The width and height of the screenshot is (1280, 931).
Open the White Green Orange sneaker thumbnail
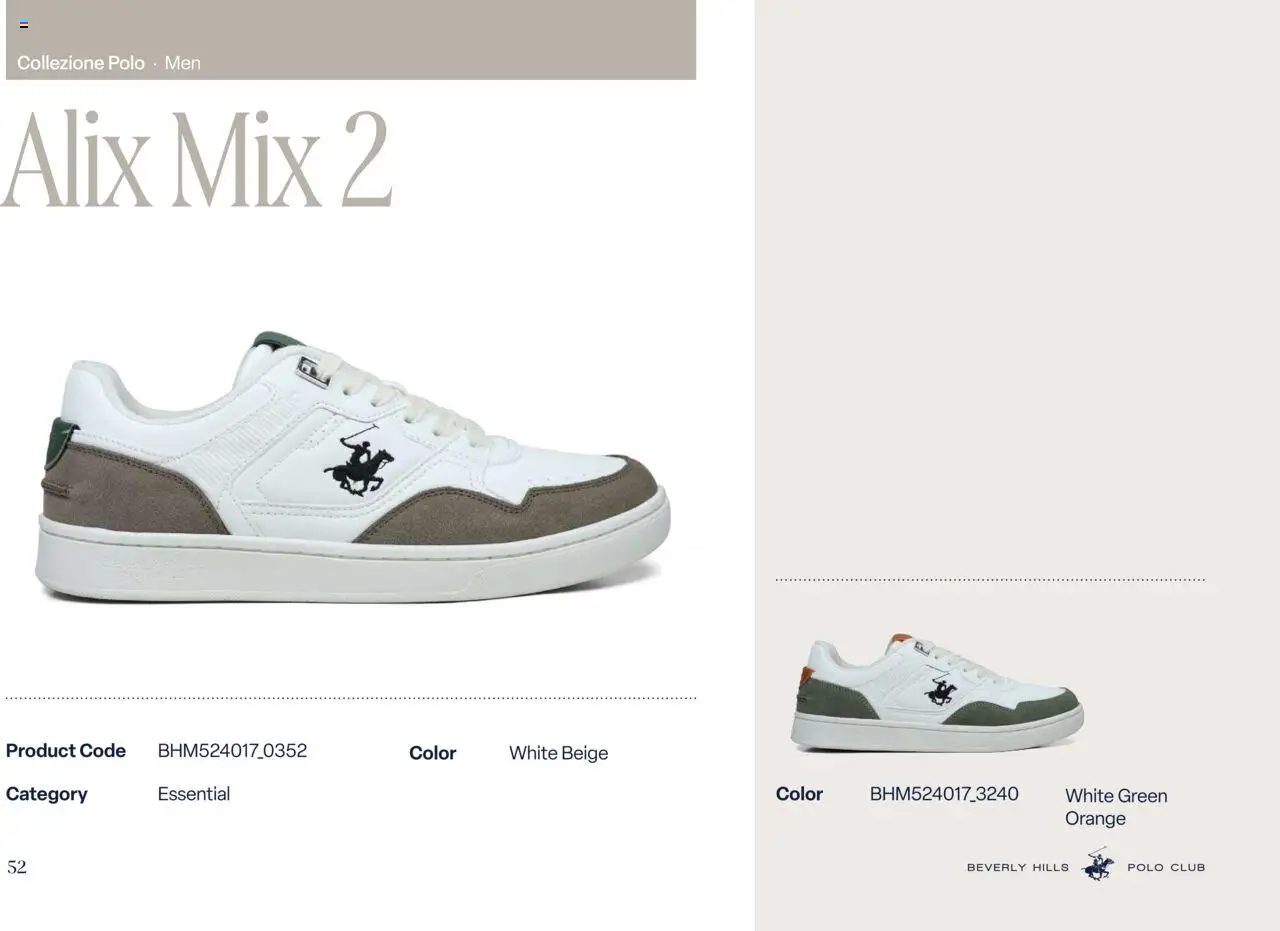[937, 692]
